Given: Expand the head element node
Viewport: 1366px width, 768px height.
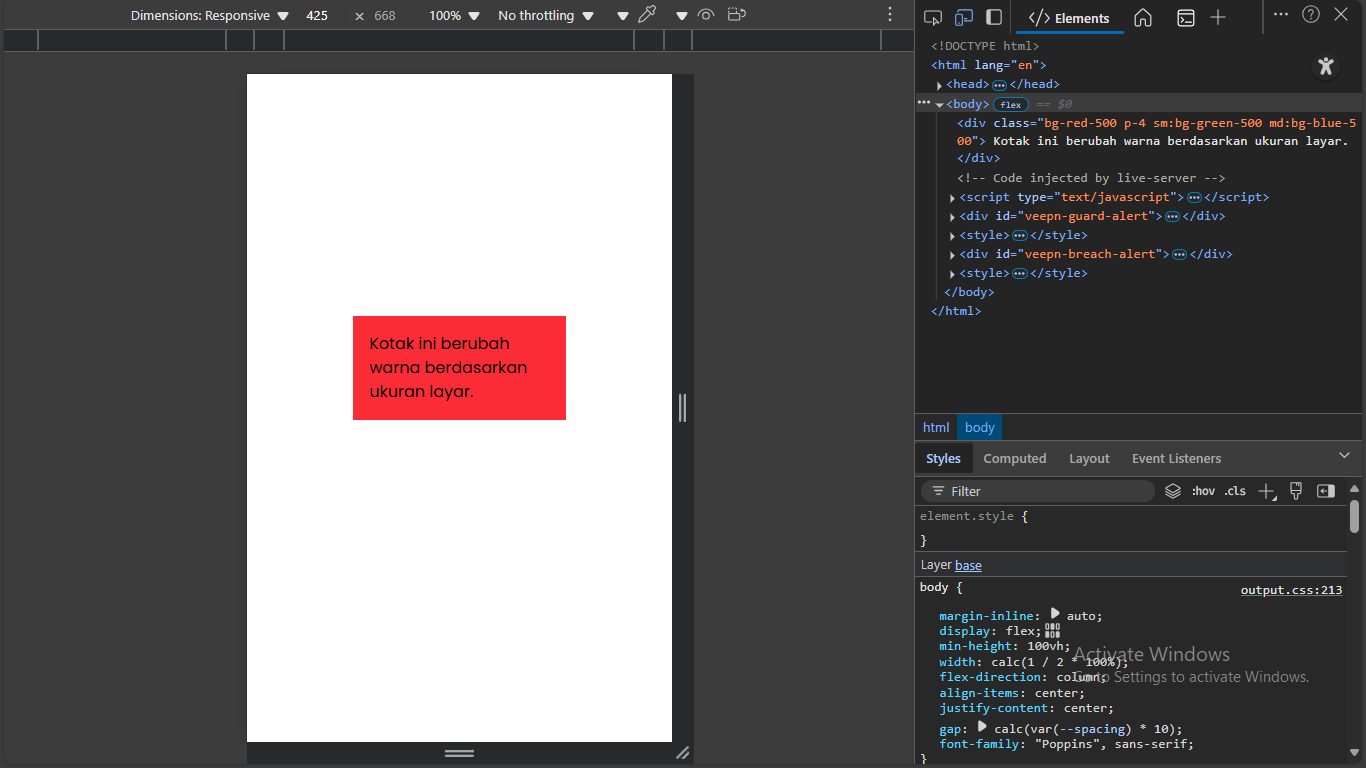Looking at the screenshot, I should tap(939, 85).
